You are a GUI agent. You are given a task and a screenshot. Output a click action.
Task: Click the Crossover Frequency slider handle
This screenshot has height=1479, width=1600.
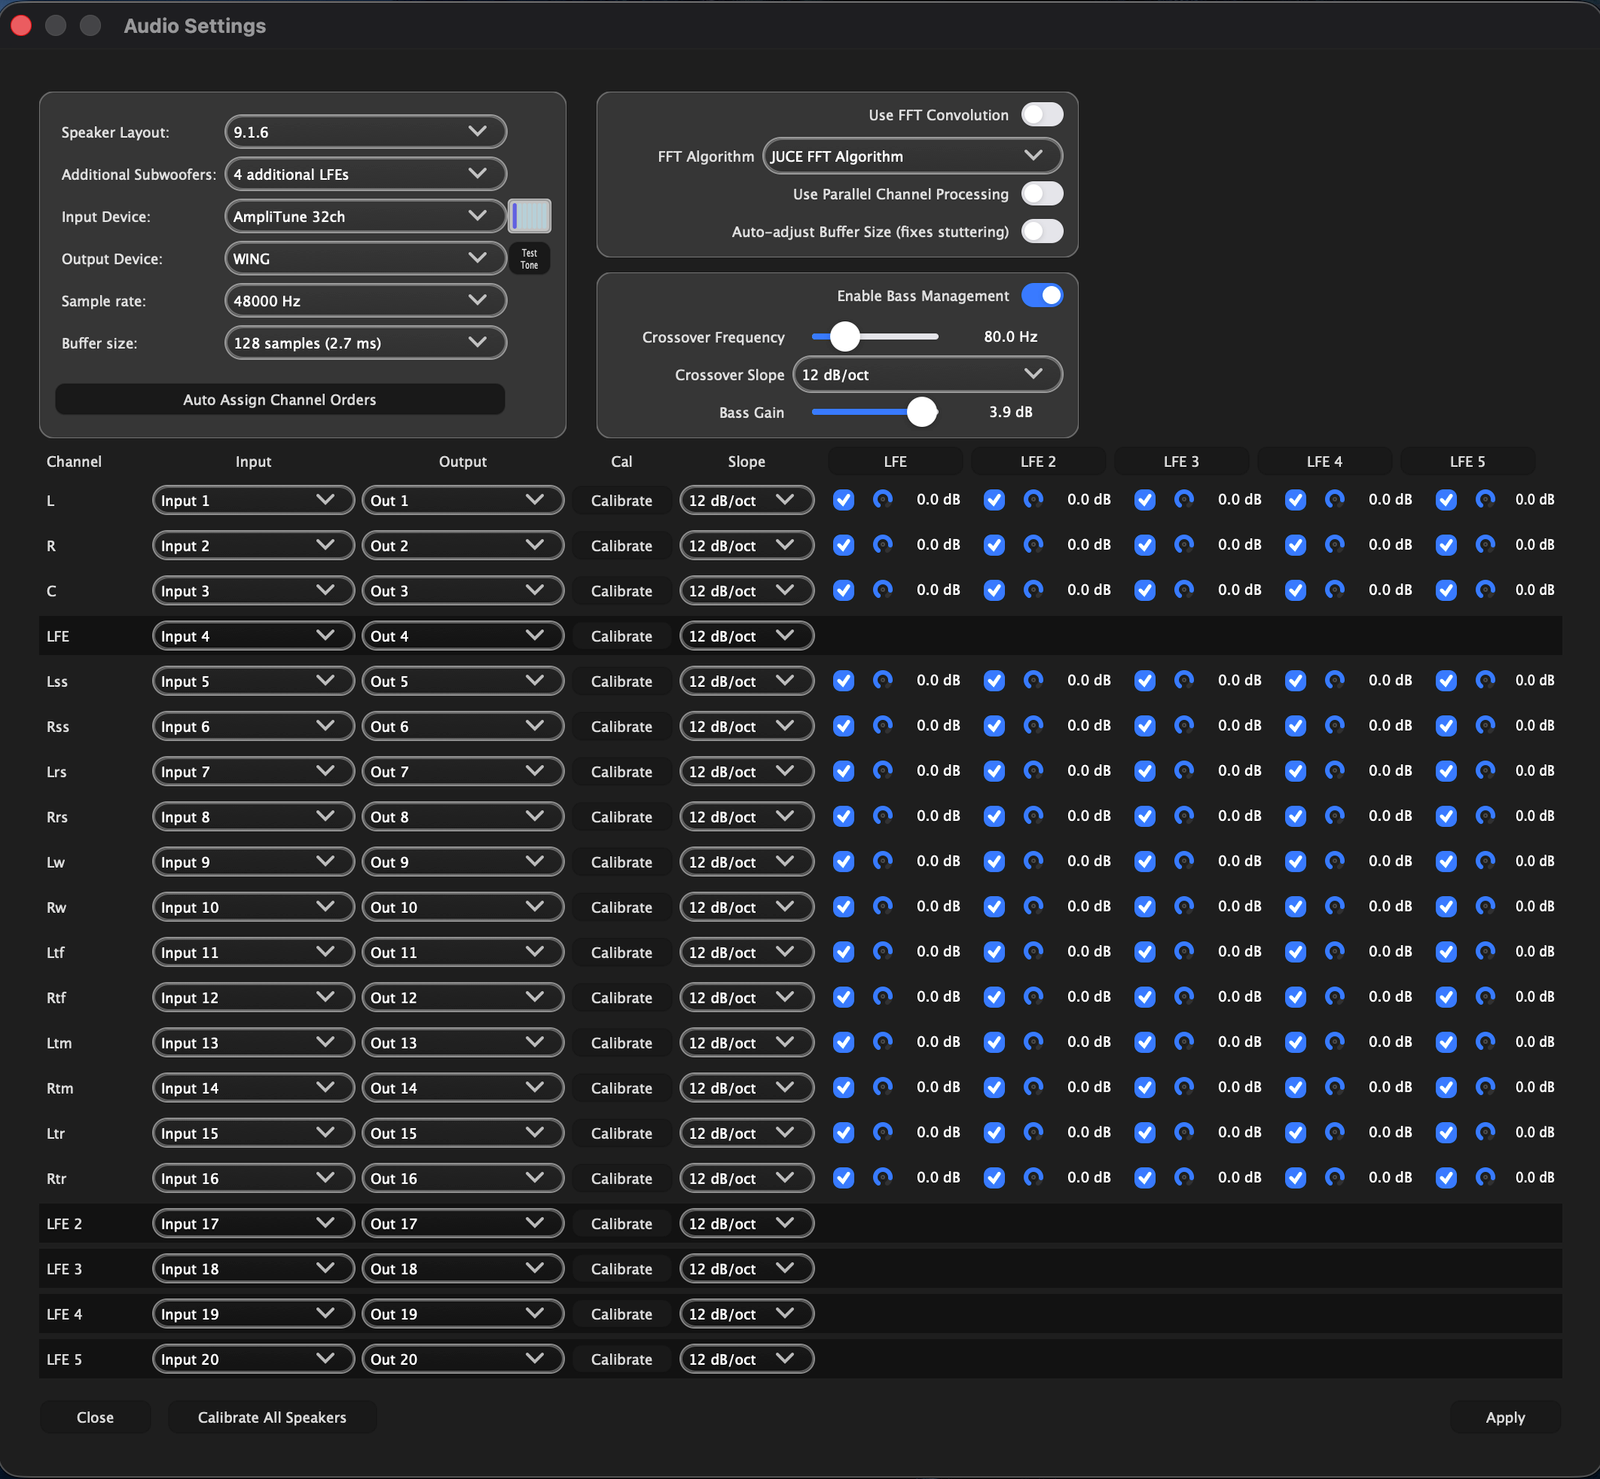845,337
